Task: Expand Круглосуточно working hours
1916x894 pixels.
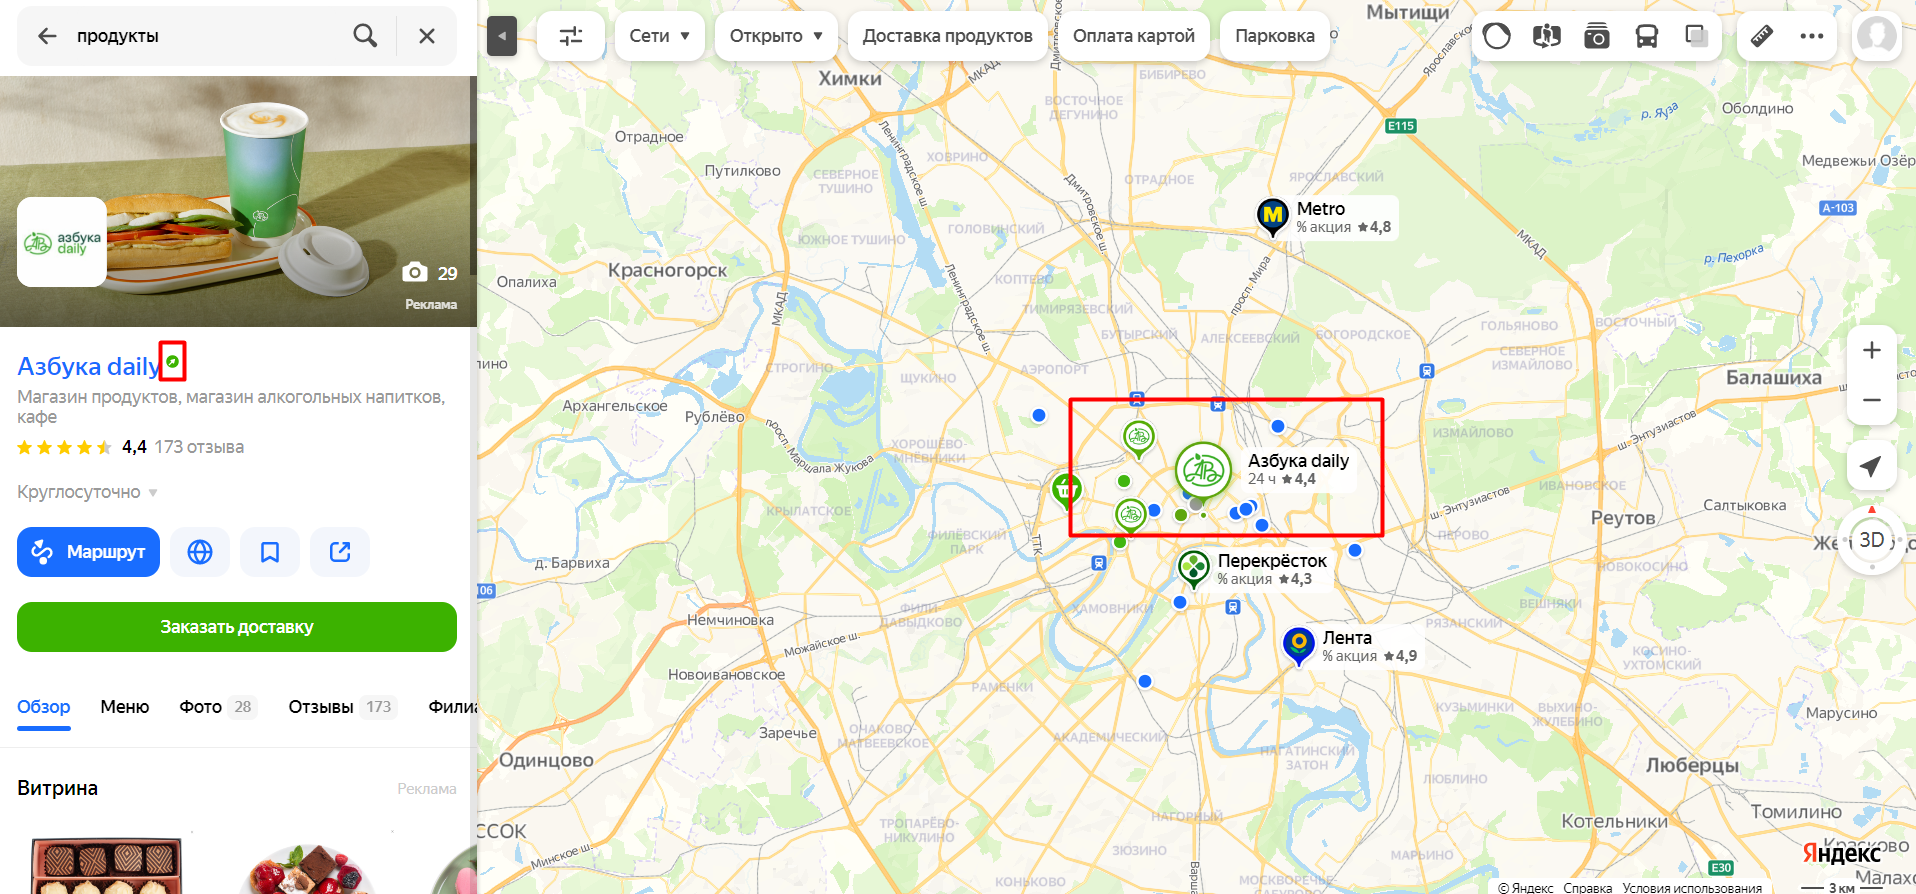Action: [x=88, y=492]
